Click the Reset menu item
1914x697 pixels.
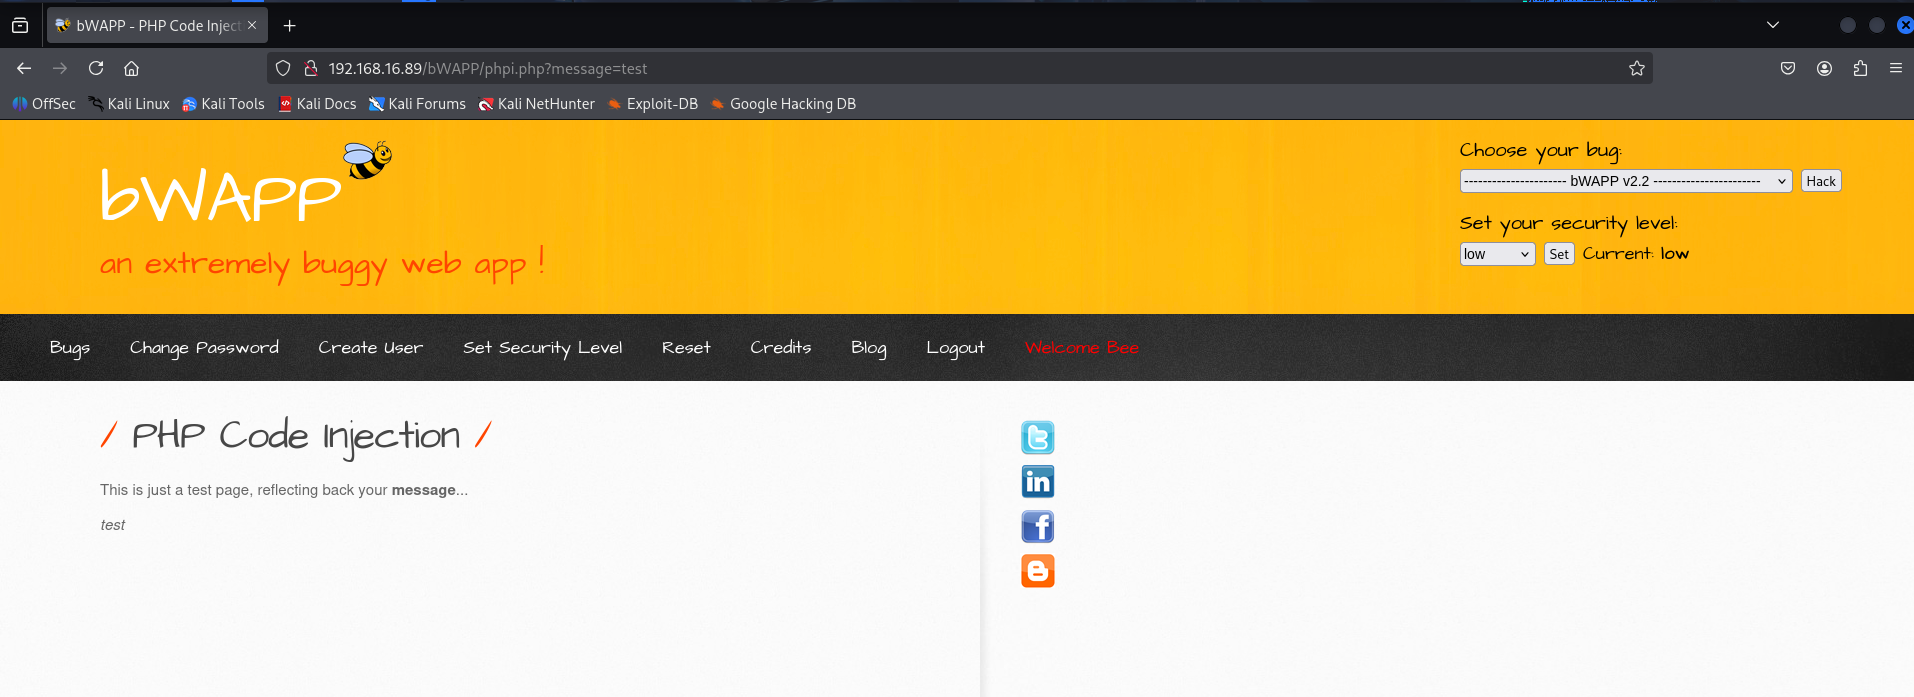click(x=686, y=347)
